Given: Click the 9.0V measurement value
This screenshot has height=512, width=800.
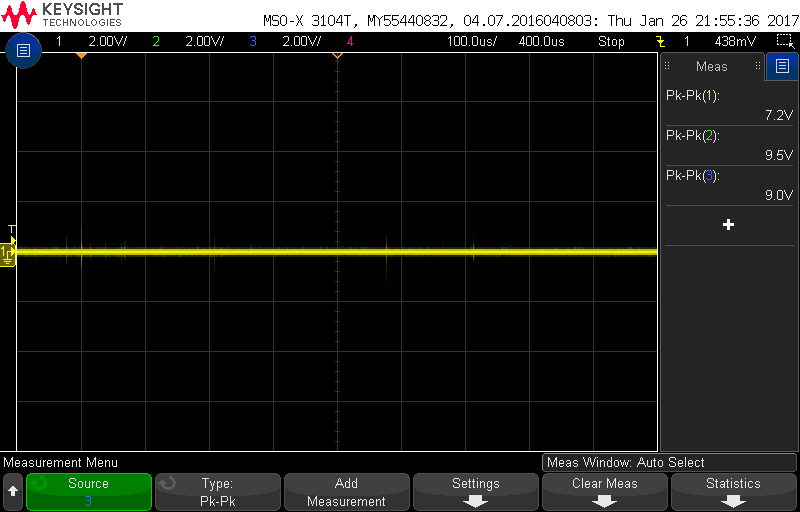Looking at the screenshot, I should click(779, 195).
